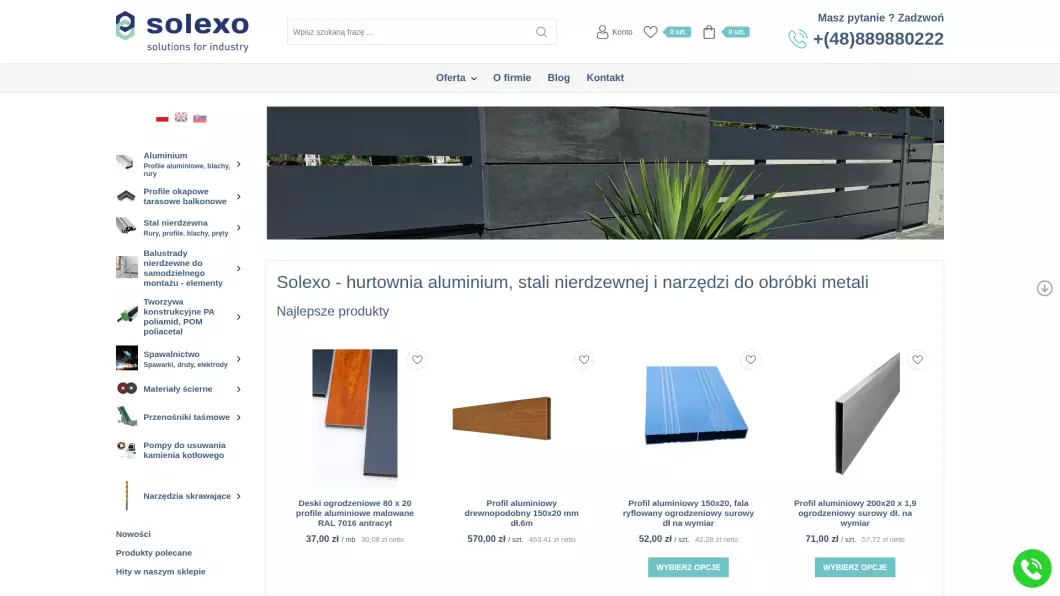The height and width of the screenshot is (596, 1060).
Task: Open the Blog menu item
Action: (x=558, y=78)
